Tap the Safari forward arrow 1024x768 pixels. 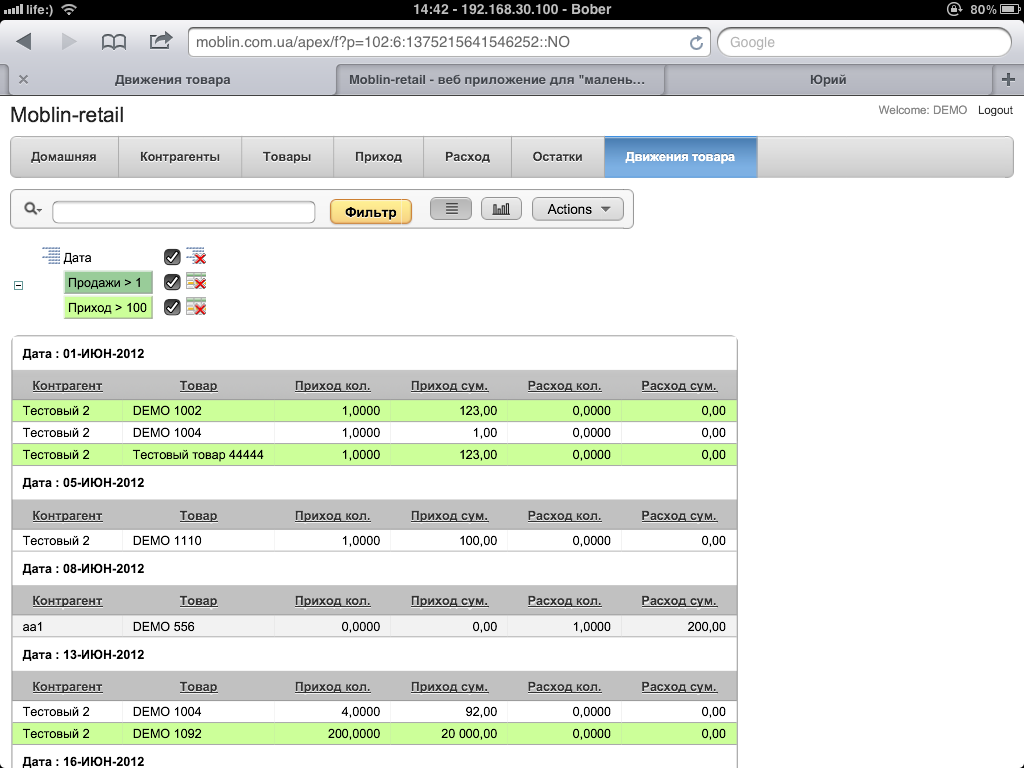pos(69,42)
